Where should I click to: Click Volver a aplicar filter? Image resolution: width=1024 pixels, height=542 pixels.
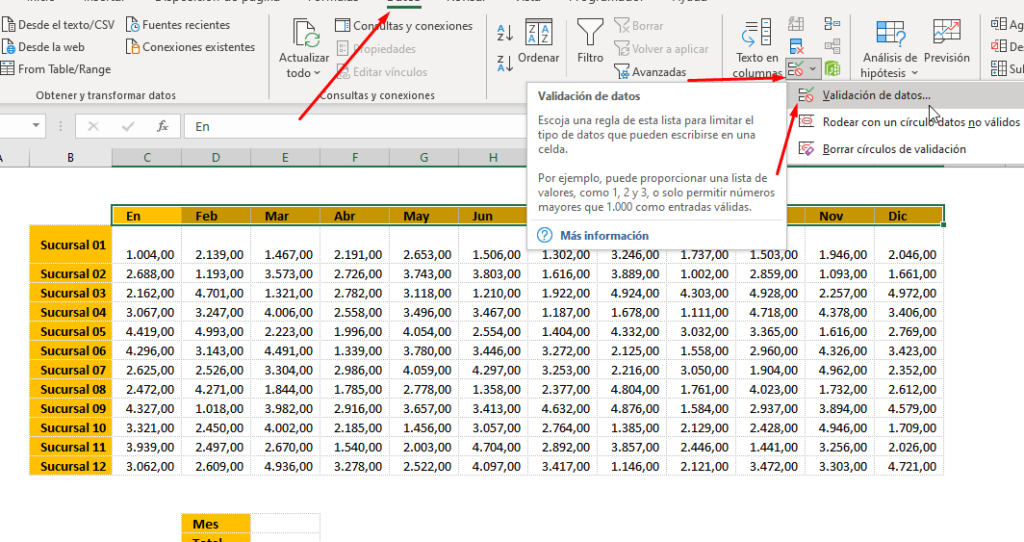[x=661, y=48]
